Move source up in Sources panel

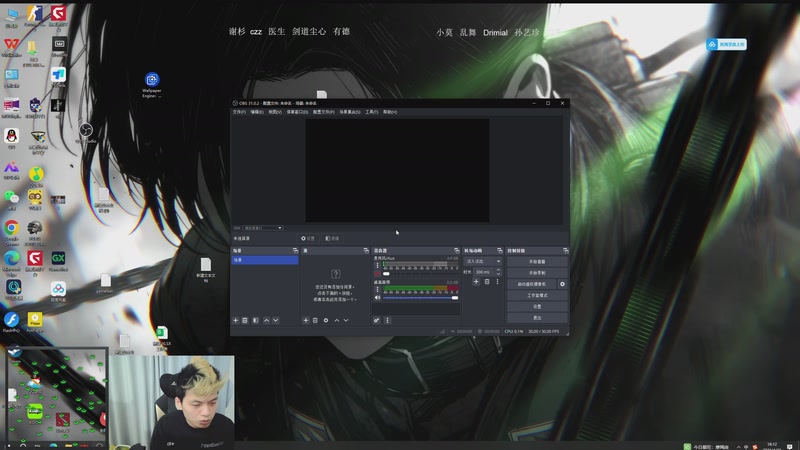337,320
